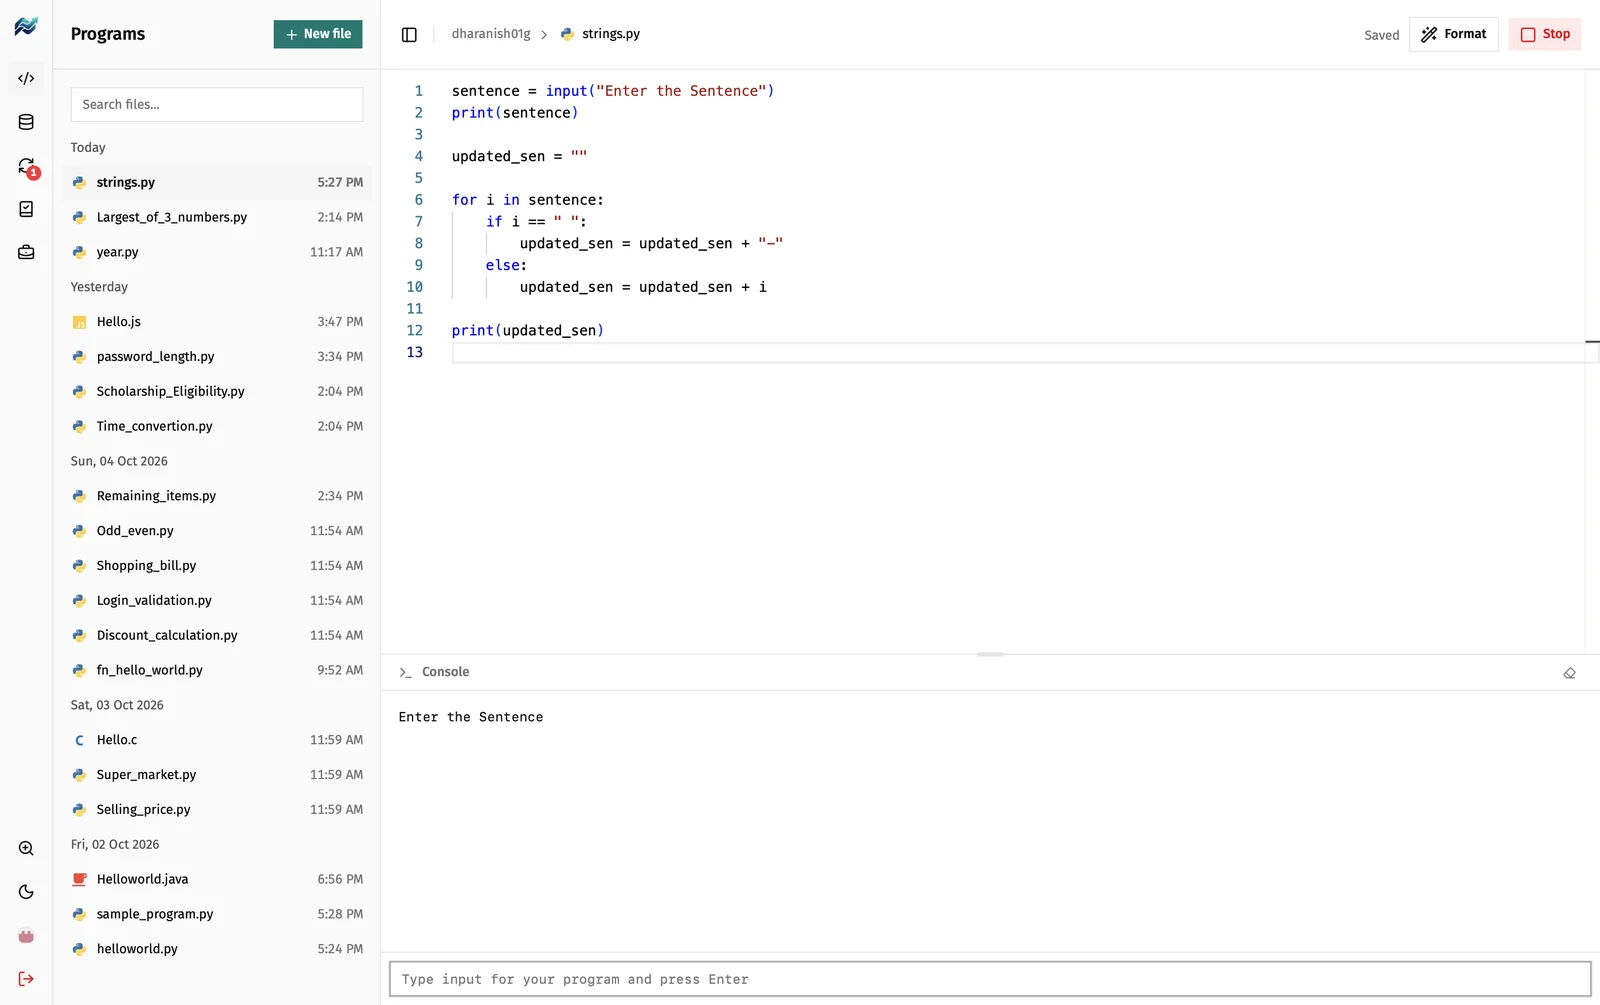Open Discount_calculation.py file
This screenshot has height=1005, width=1600.
(x=217, y=635)
